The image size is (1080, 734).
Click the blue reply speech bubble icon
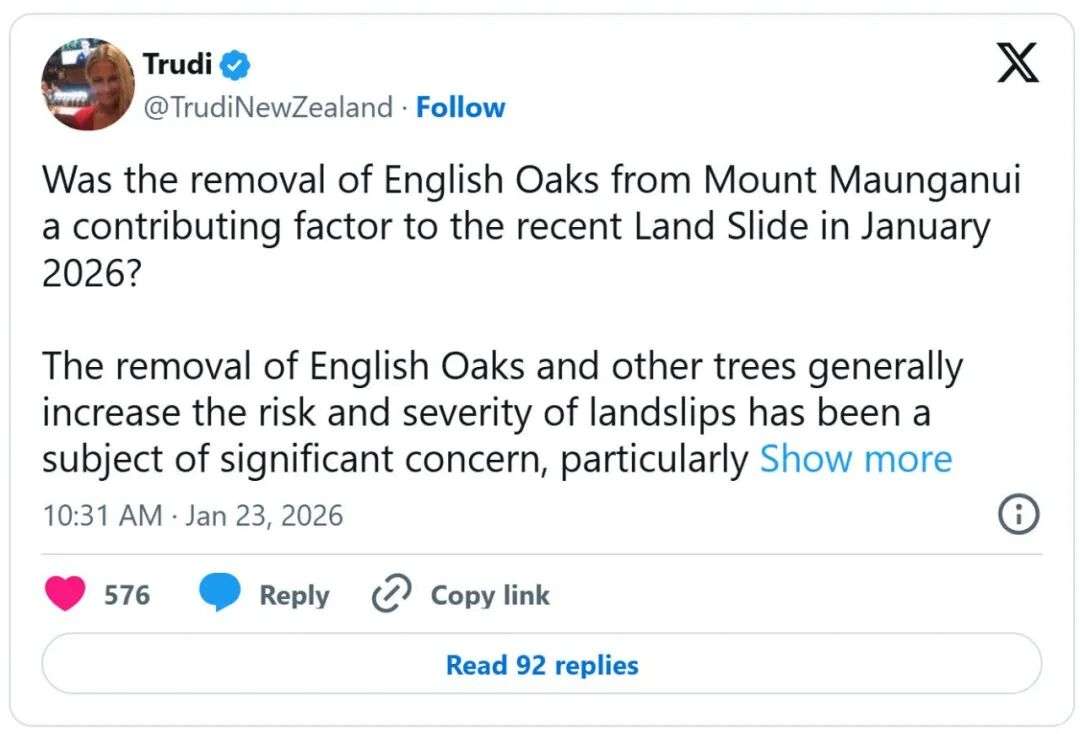point(219,595)
